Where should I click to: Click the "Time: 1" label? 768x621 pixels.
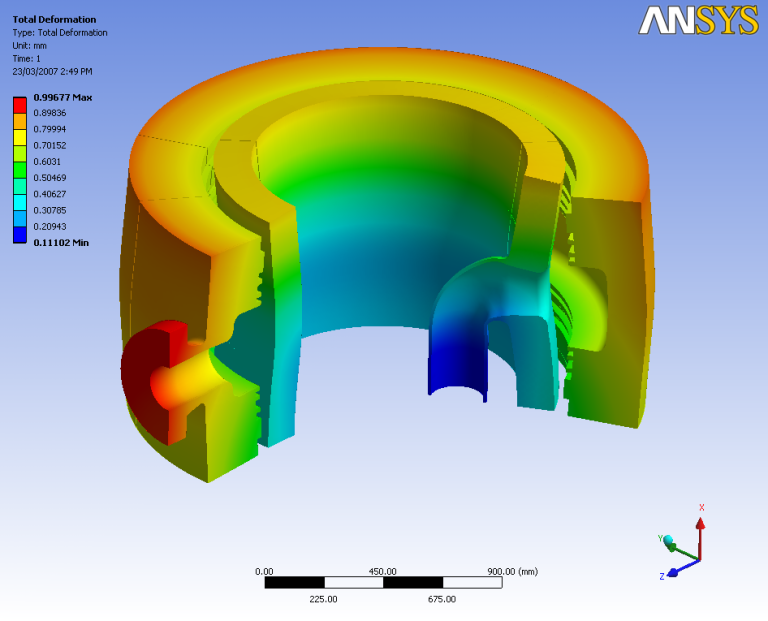click(27, 58)
